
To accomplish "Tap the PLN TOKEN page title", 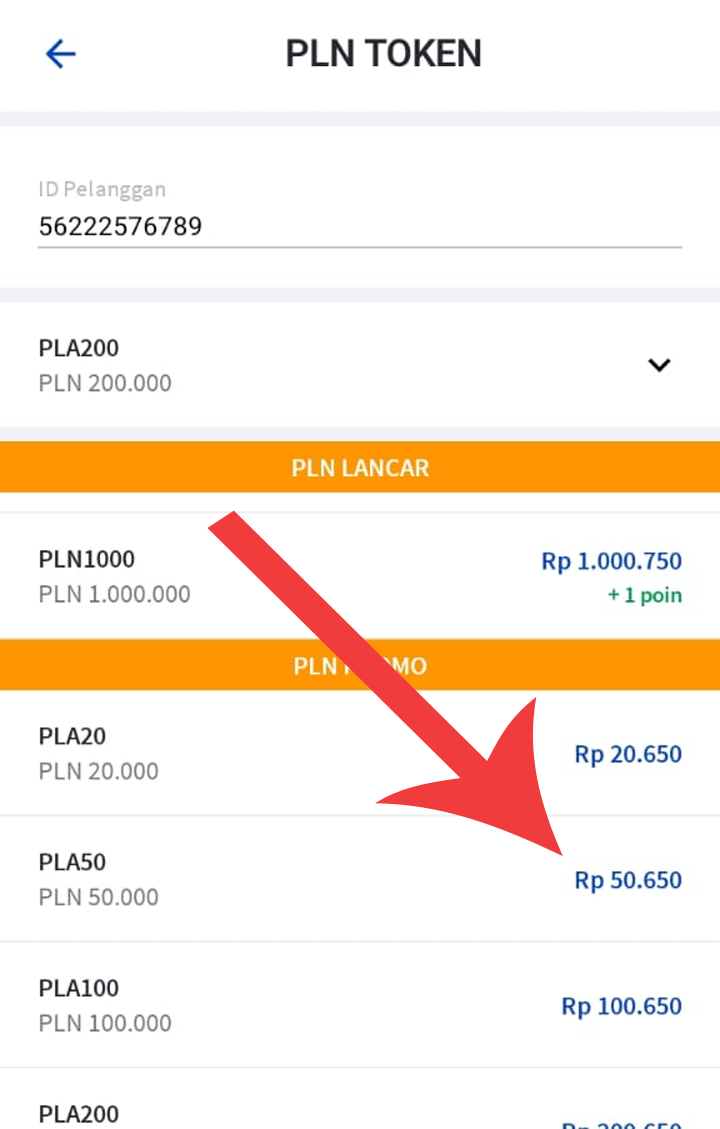I will 383,54.
